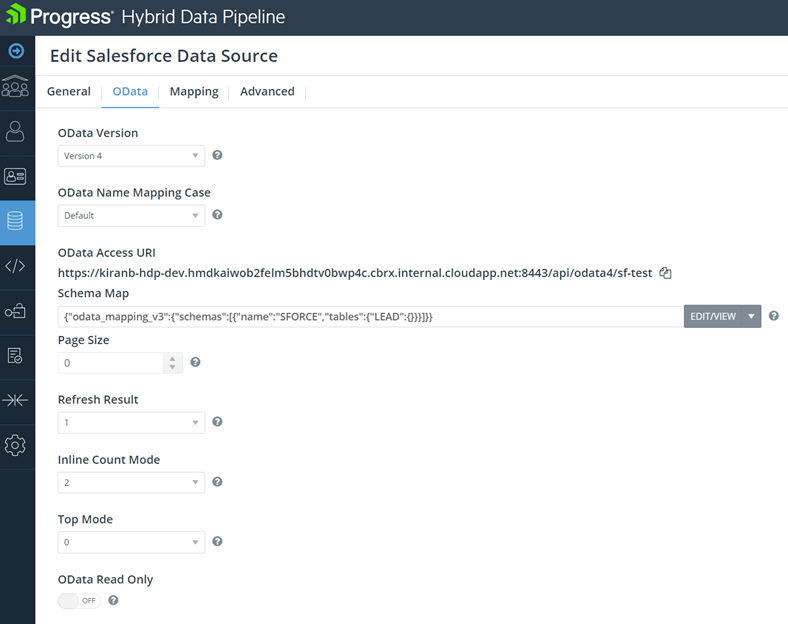Show help for OData Version
The width and height of the screenshot is (788, 624).
[217, 155]
